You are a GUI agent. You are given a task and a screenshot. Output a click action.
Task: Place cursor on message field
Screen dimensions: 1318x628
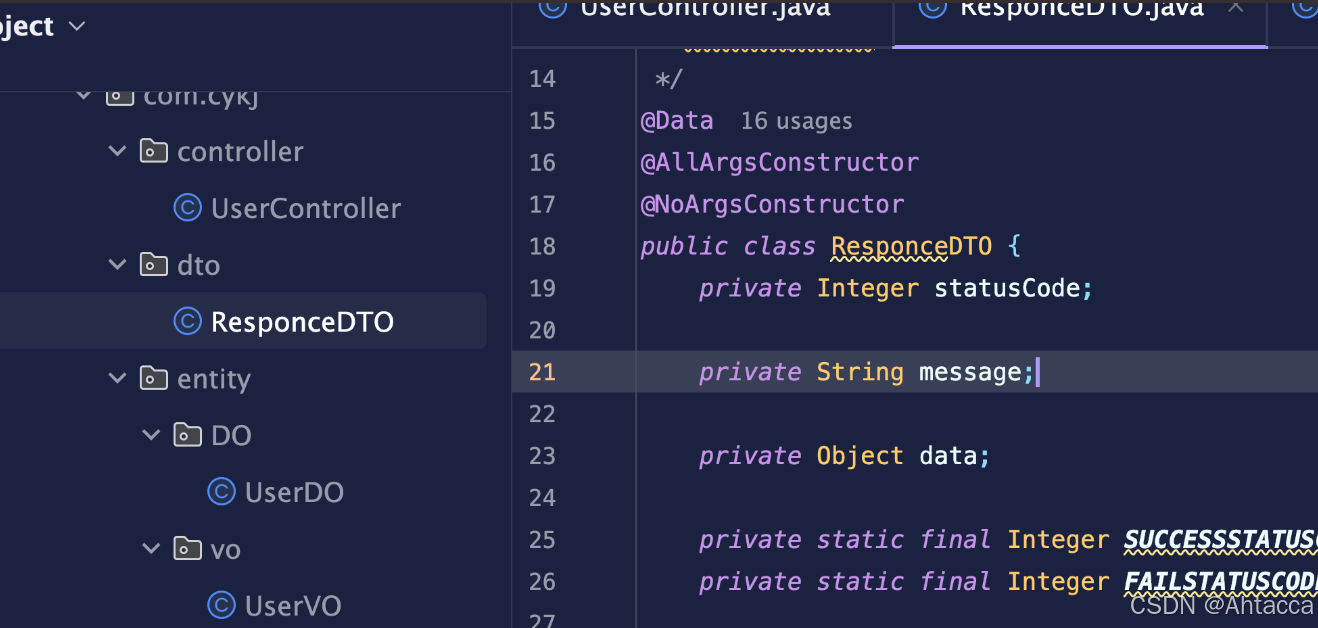[970, 372]
